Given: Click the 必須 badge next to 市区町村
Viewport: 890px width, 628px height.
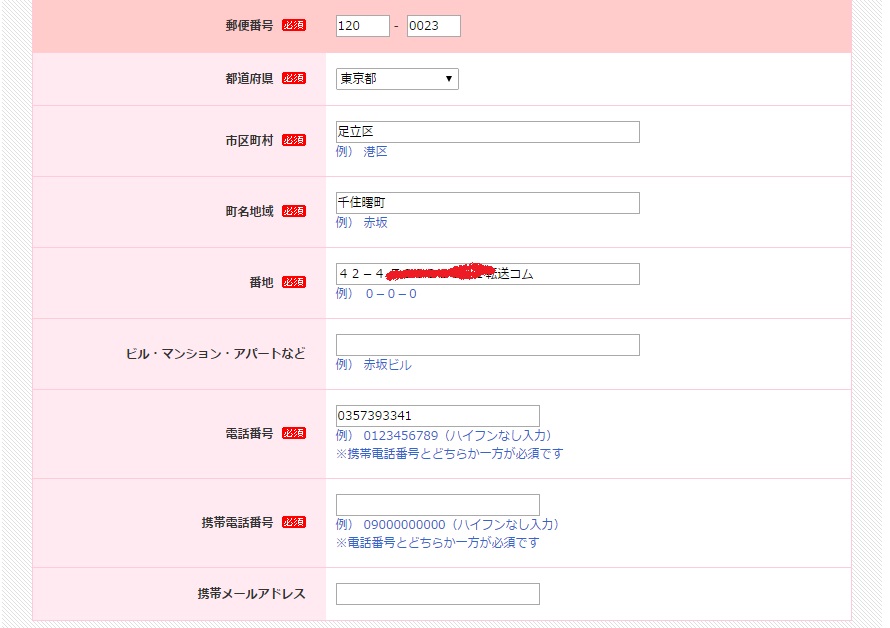Looking at the screenshot, I should (x=294, y=140).
